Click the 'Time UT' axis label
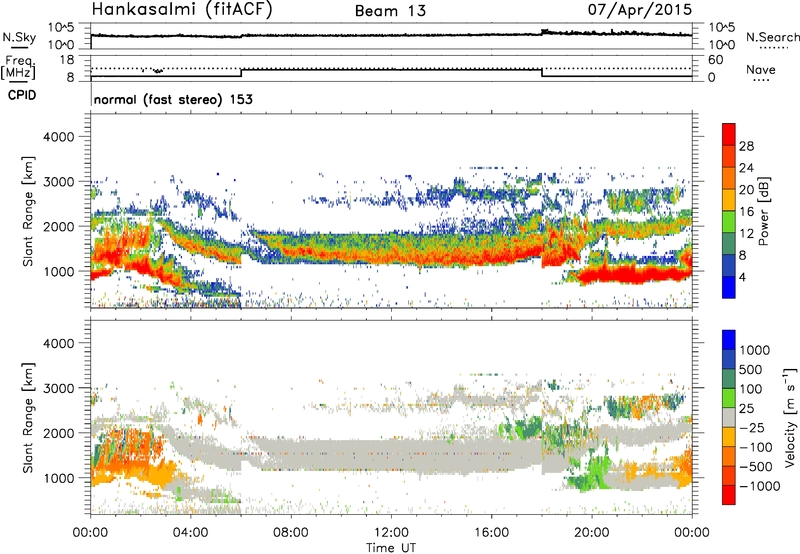 pyautogui.click(x=391, y=548)
